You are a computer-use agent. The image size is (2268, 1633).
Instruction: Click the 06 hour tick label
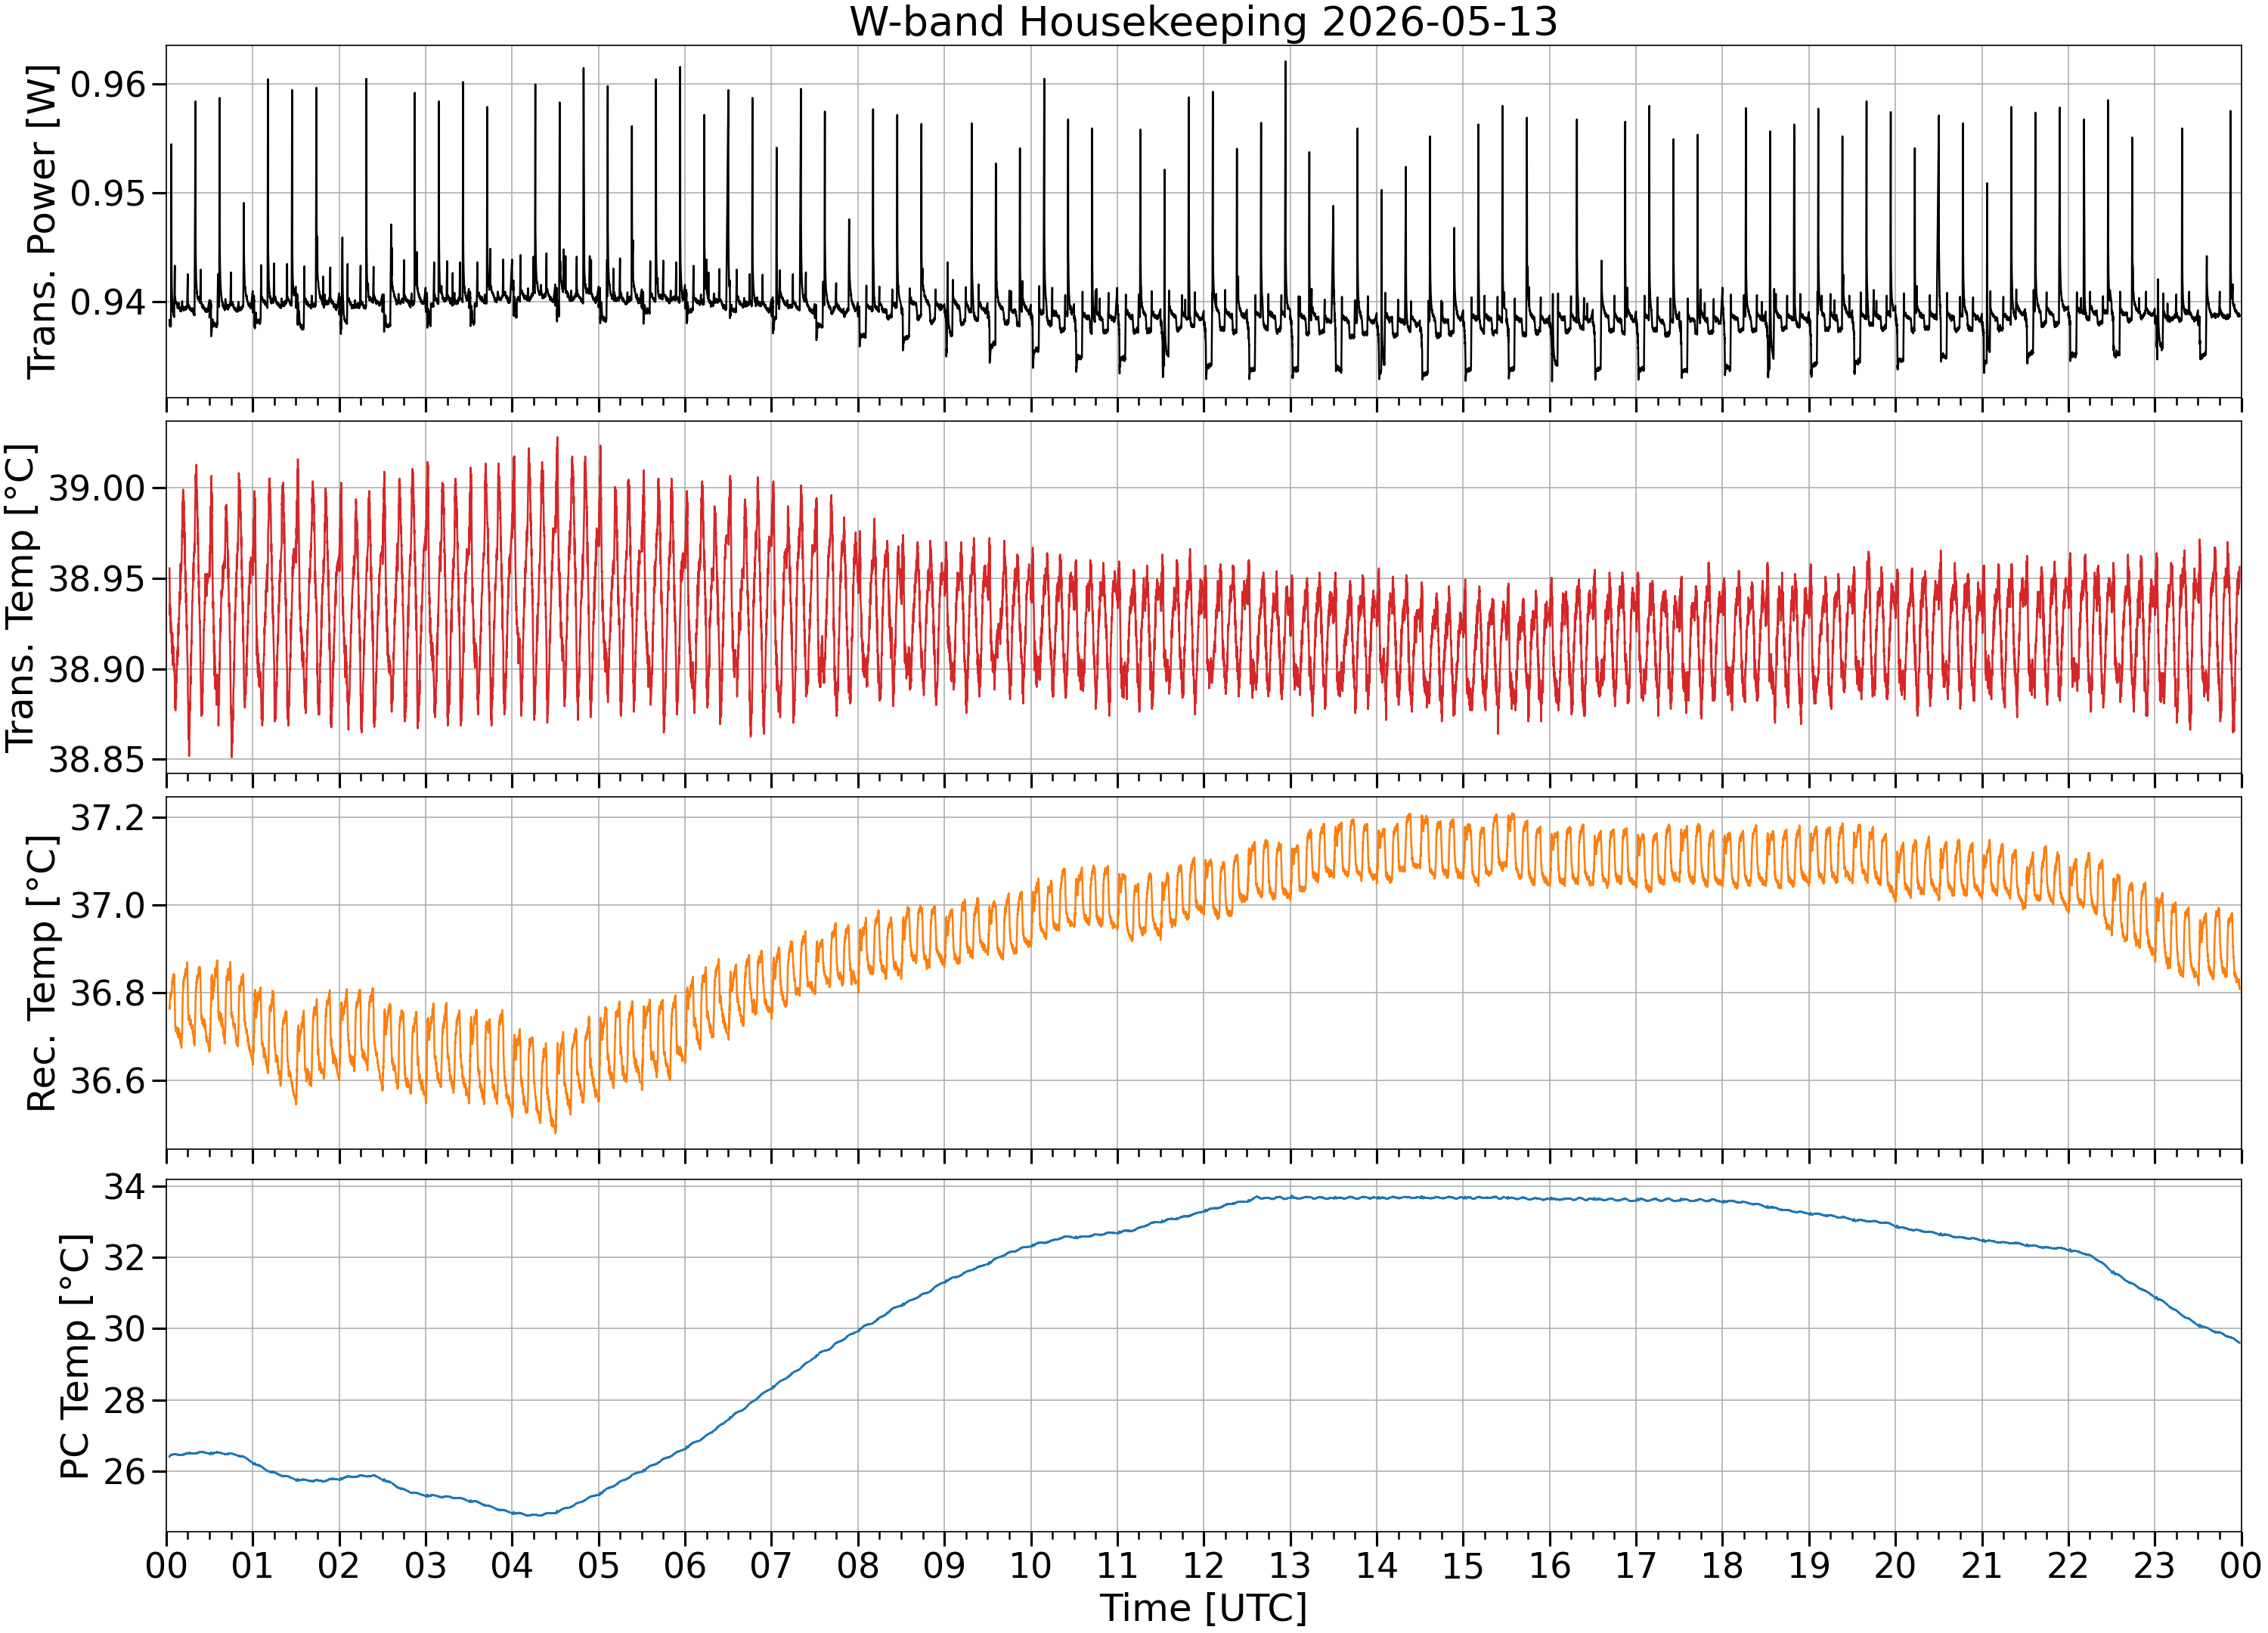point(685,1565)
